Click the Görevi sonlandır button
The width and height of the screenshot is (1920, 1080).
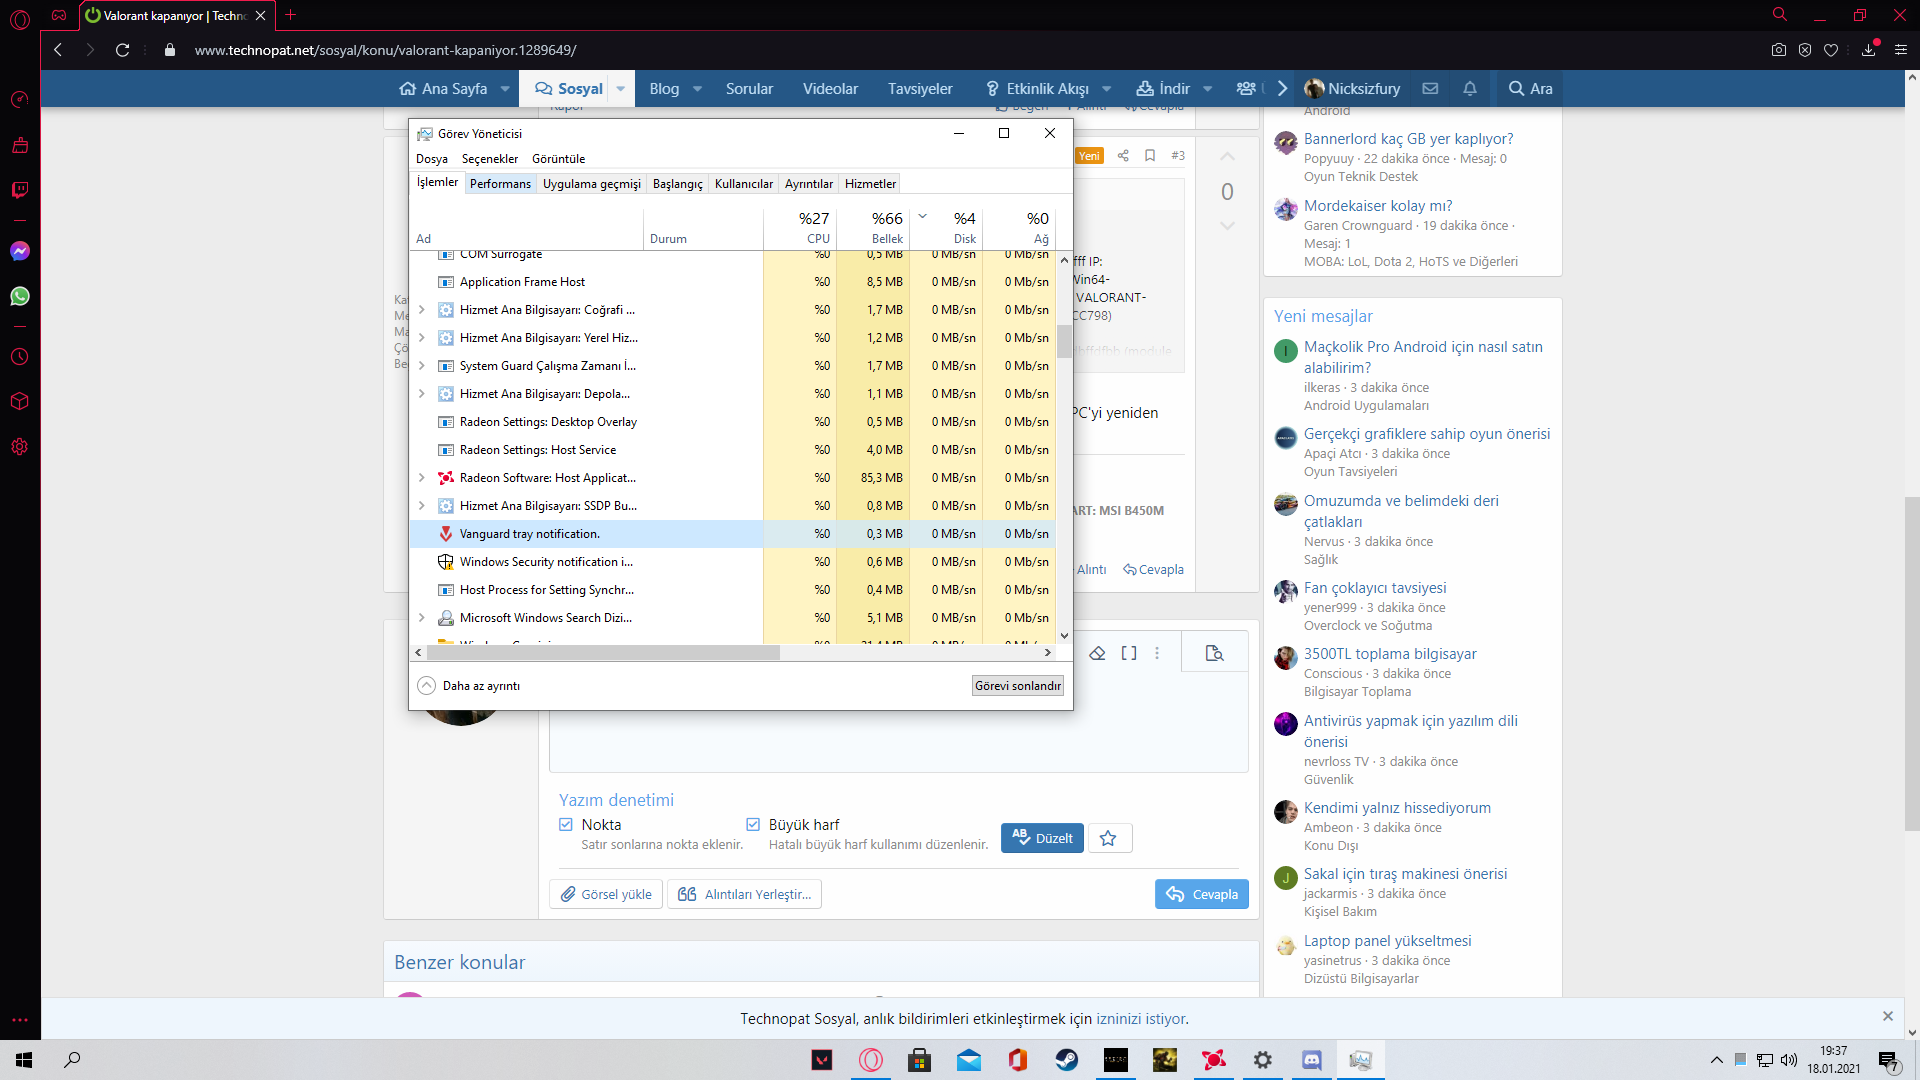point(1017,686)
